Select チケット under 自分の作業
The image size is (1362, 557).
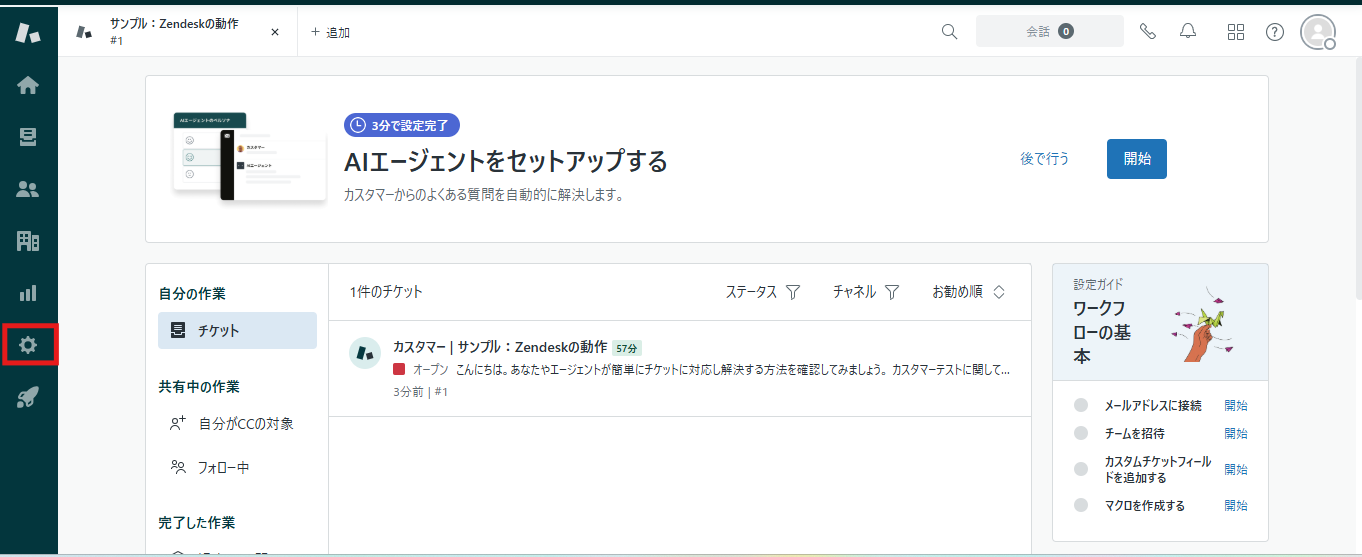(237, 330)
